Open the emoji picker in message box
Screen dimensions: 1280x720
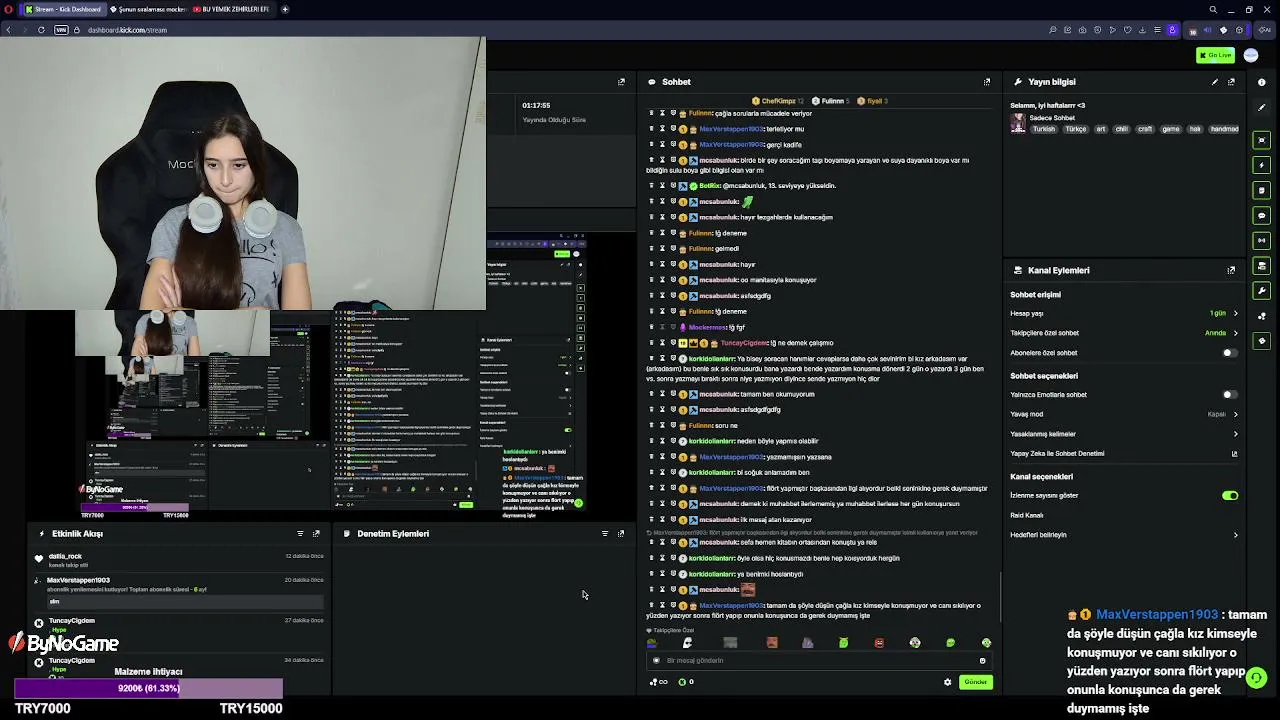pos(982,660)
